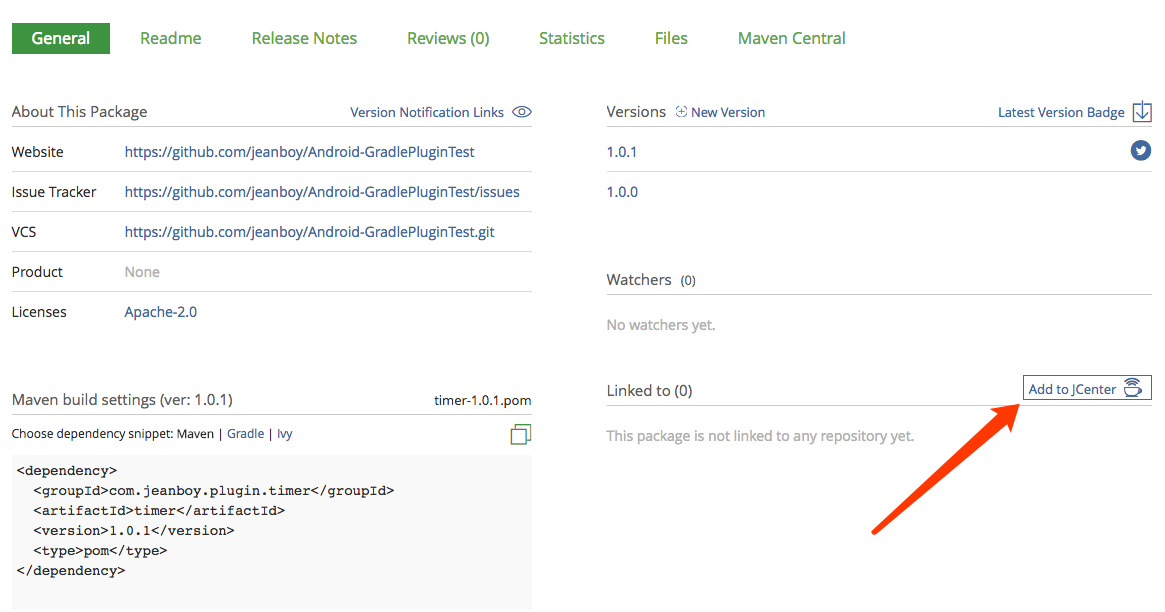Click Latest Version Badge link
The width and height of the screenshot is (1165, 612).
(x=1061, y=112)
